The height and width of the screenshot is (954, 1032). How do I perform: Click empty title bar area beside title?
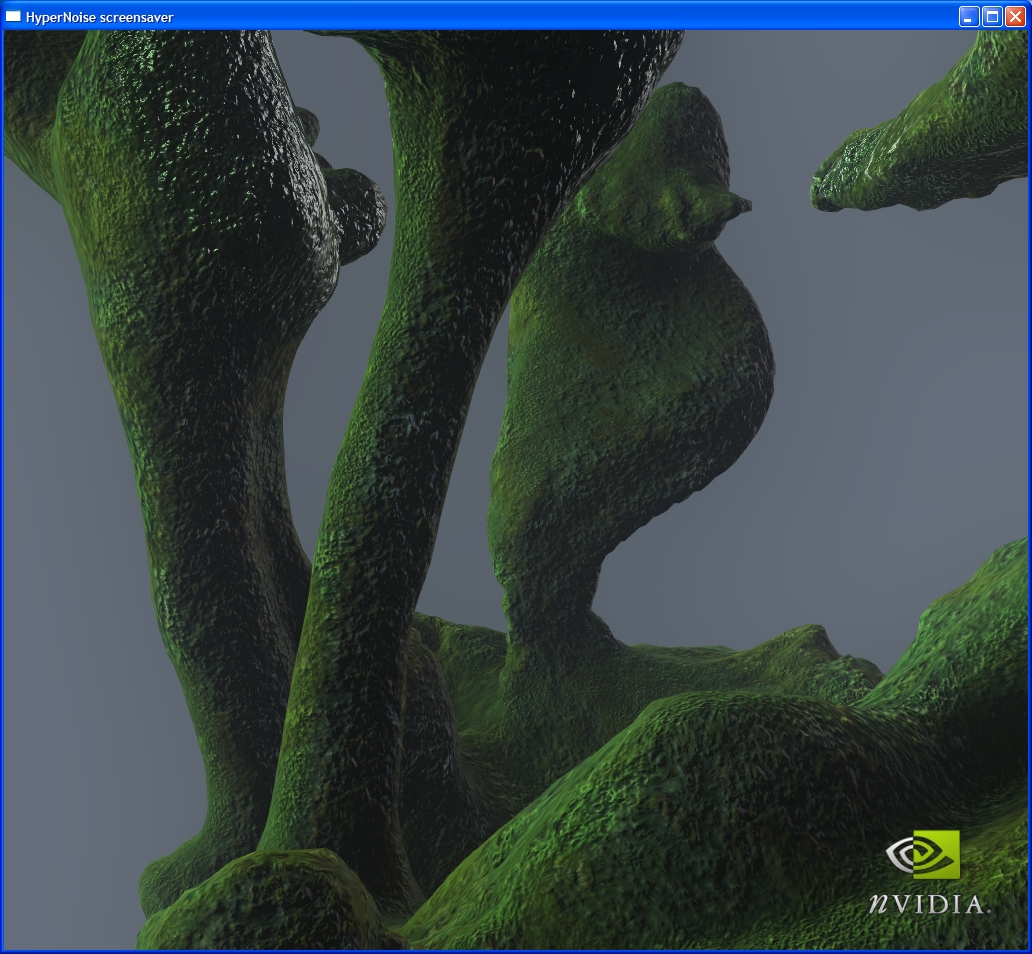point(560,16)
